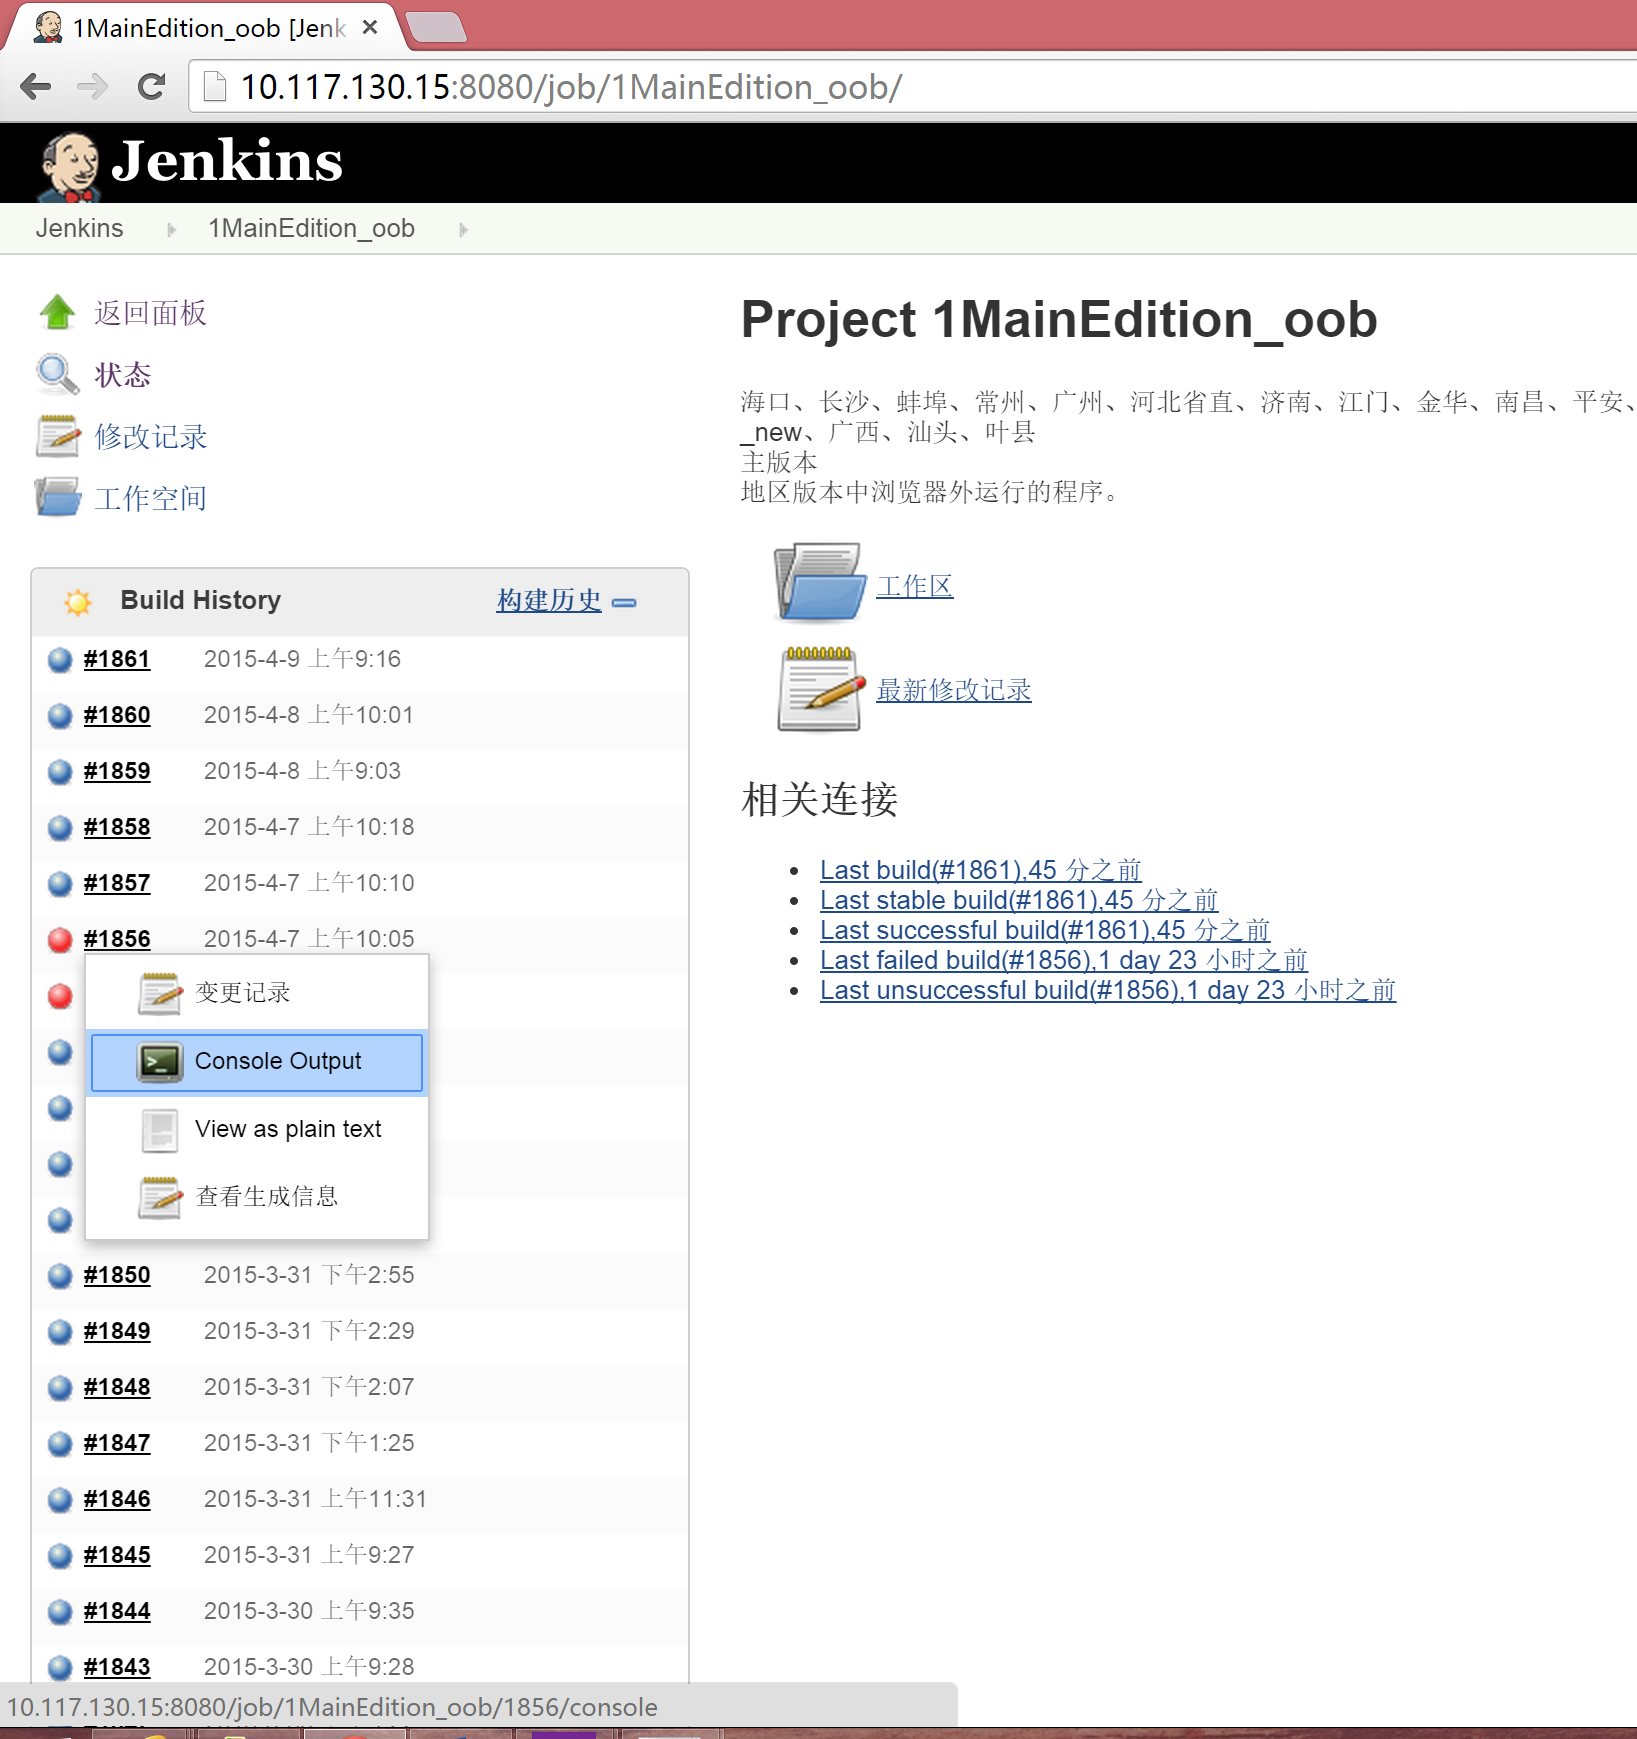Click the browser back arrow

tap(36, 87)
